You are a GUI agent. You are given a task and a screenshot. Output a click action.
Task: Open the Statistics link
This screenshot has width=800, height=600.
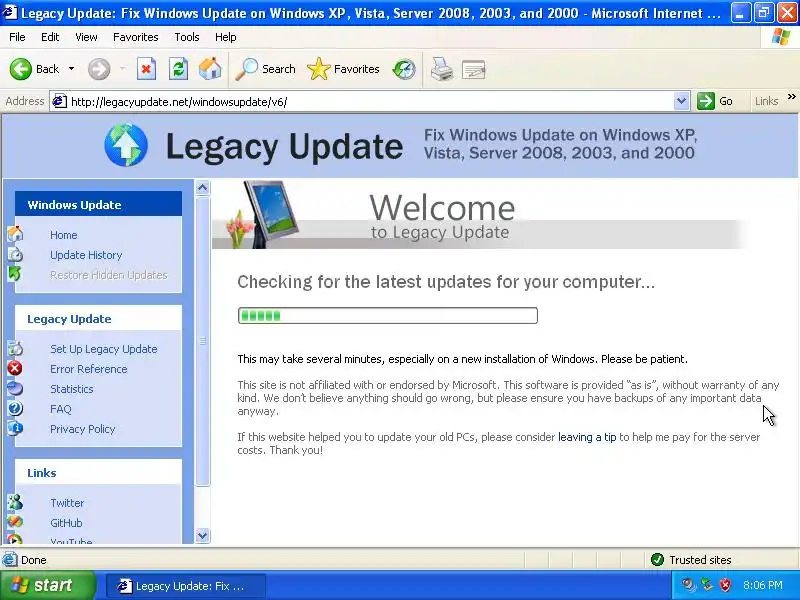click(x=72, y=389)
